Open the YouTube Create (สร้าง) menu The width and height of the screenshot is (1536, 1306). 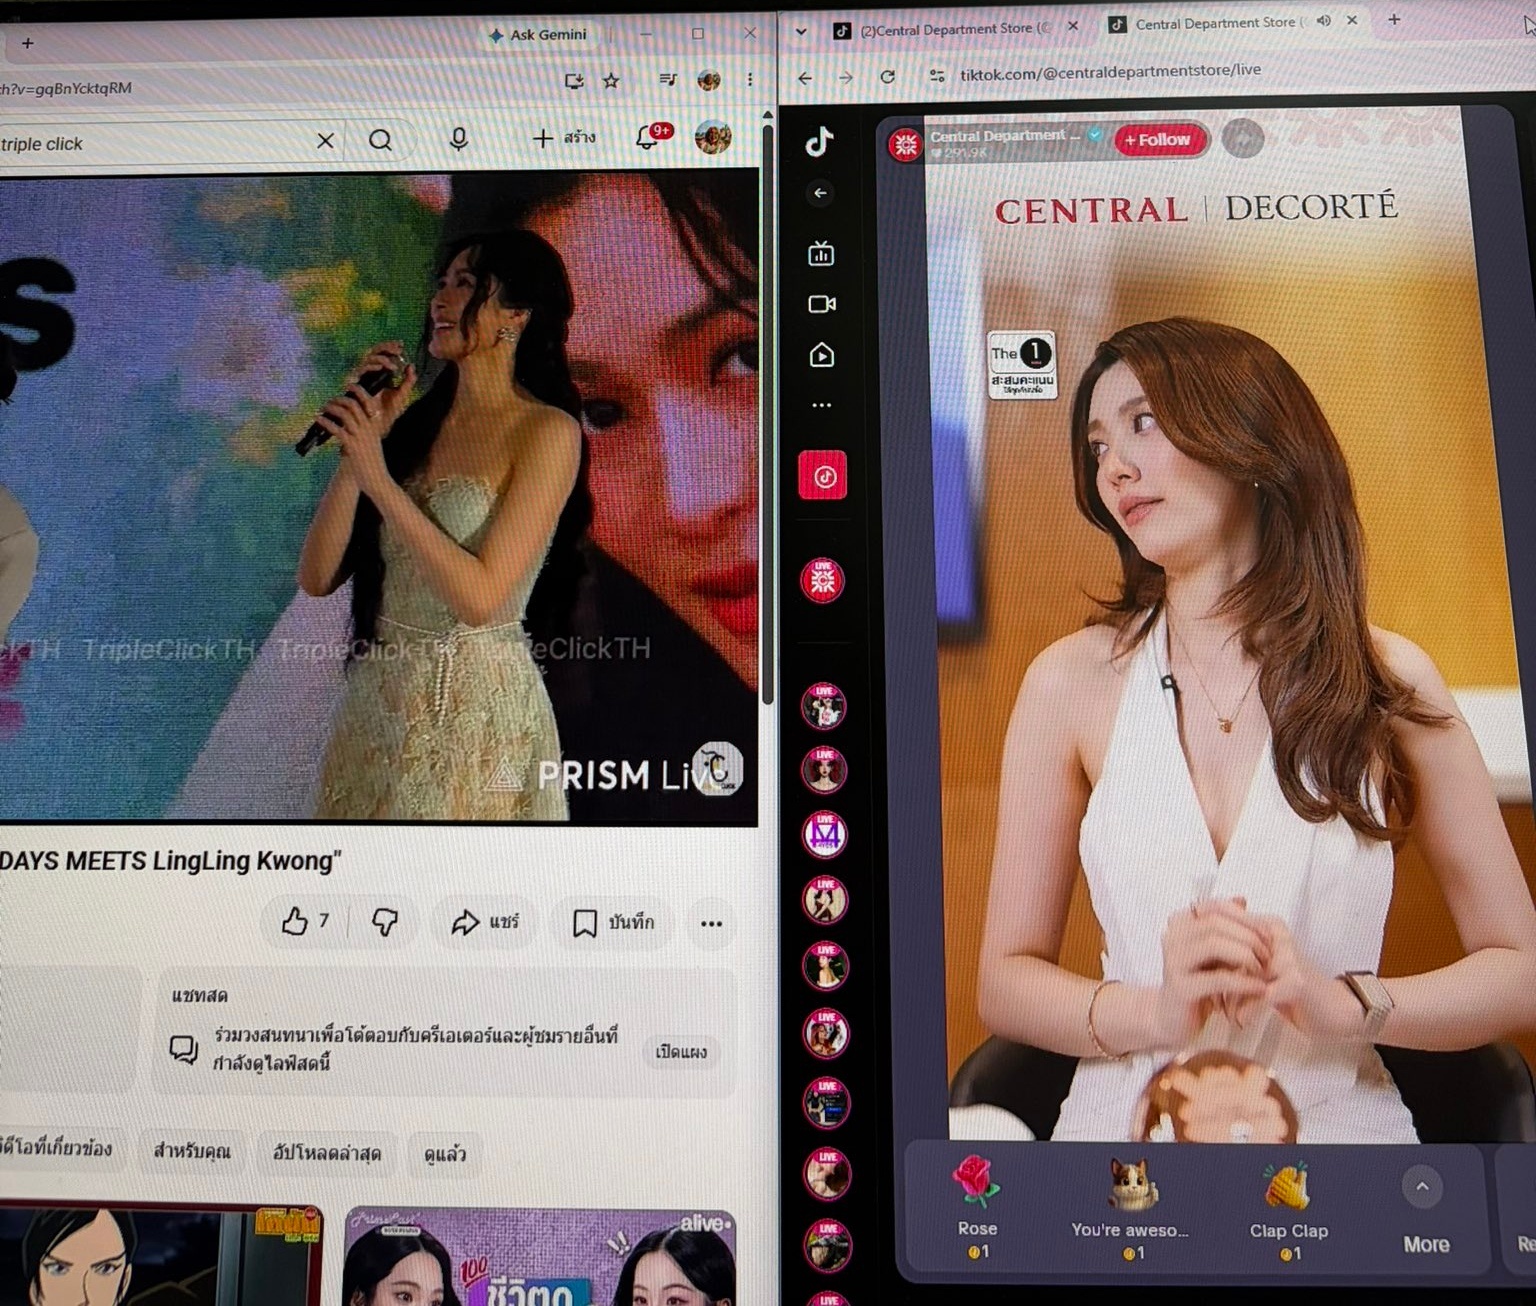(x=564, y=138)
